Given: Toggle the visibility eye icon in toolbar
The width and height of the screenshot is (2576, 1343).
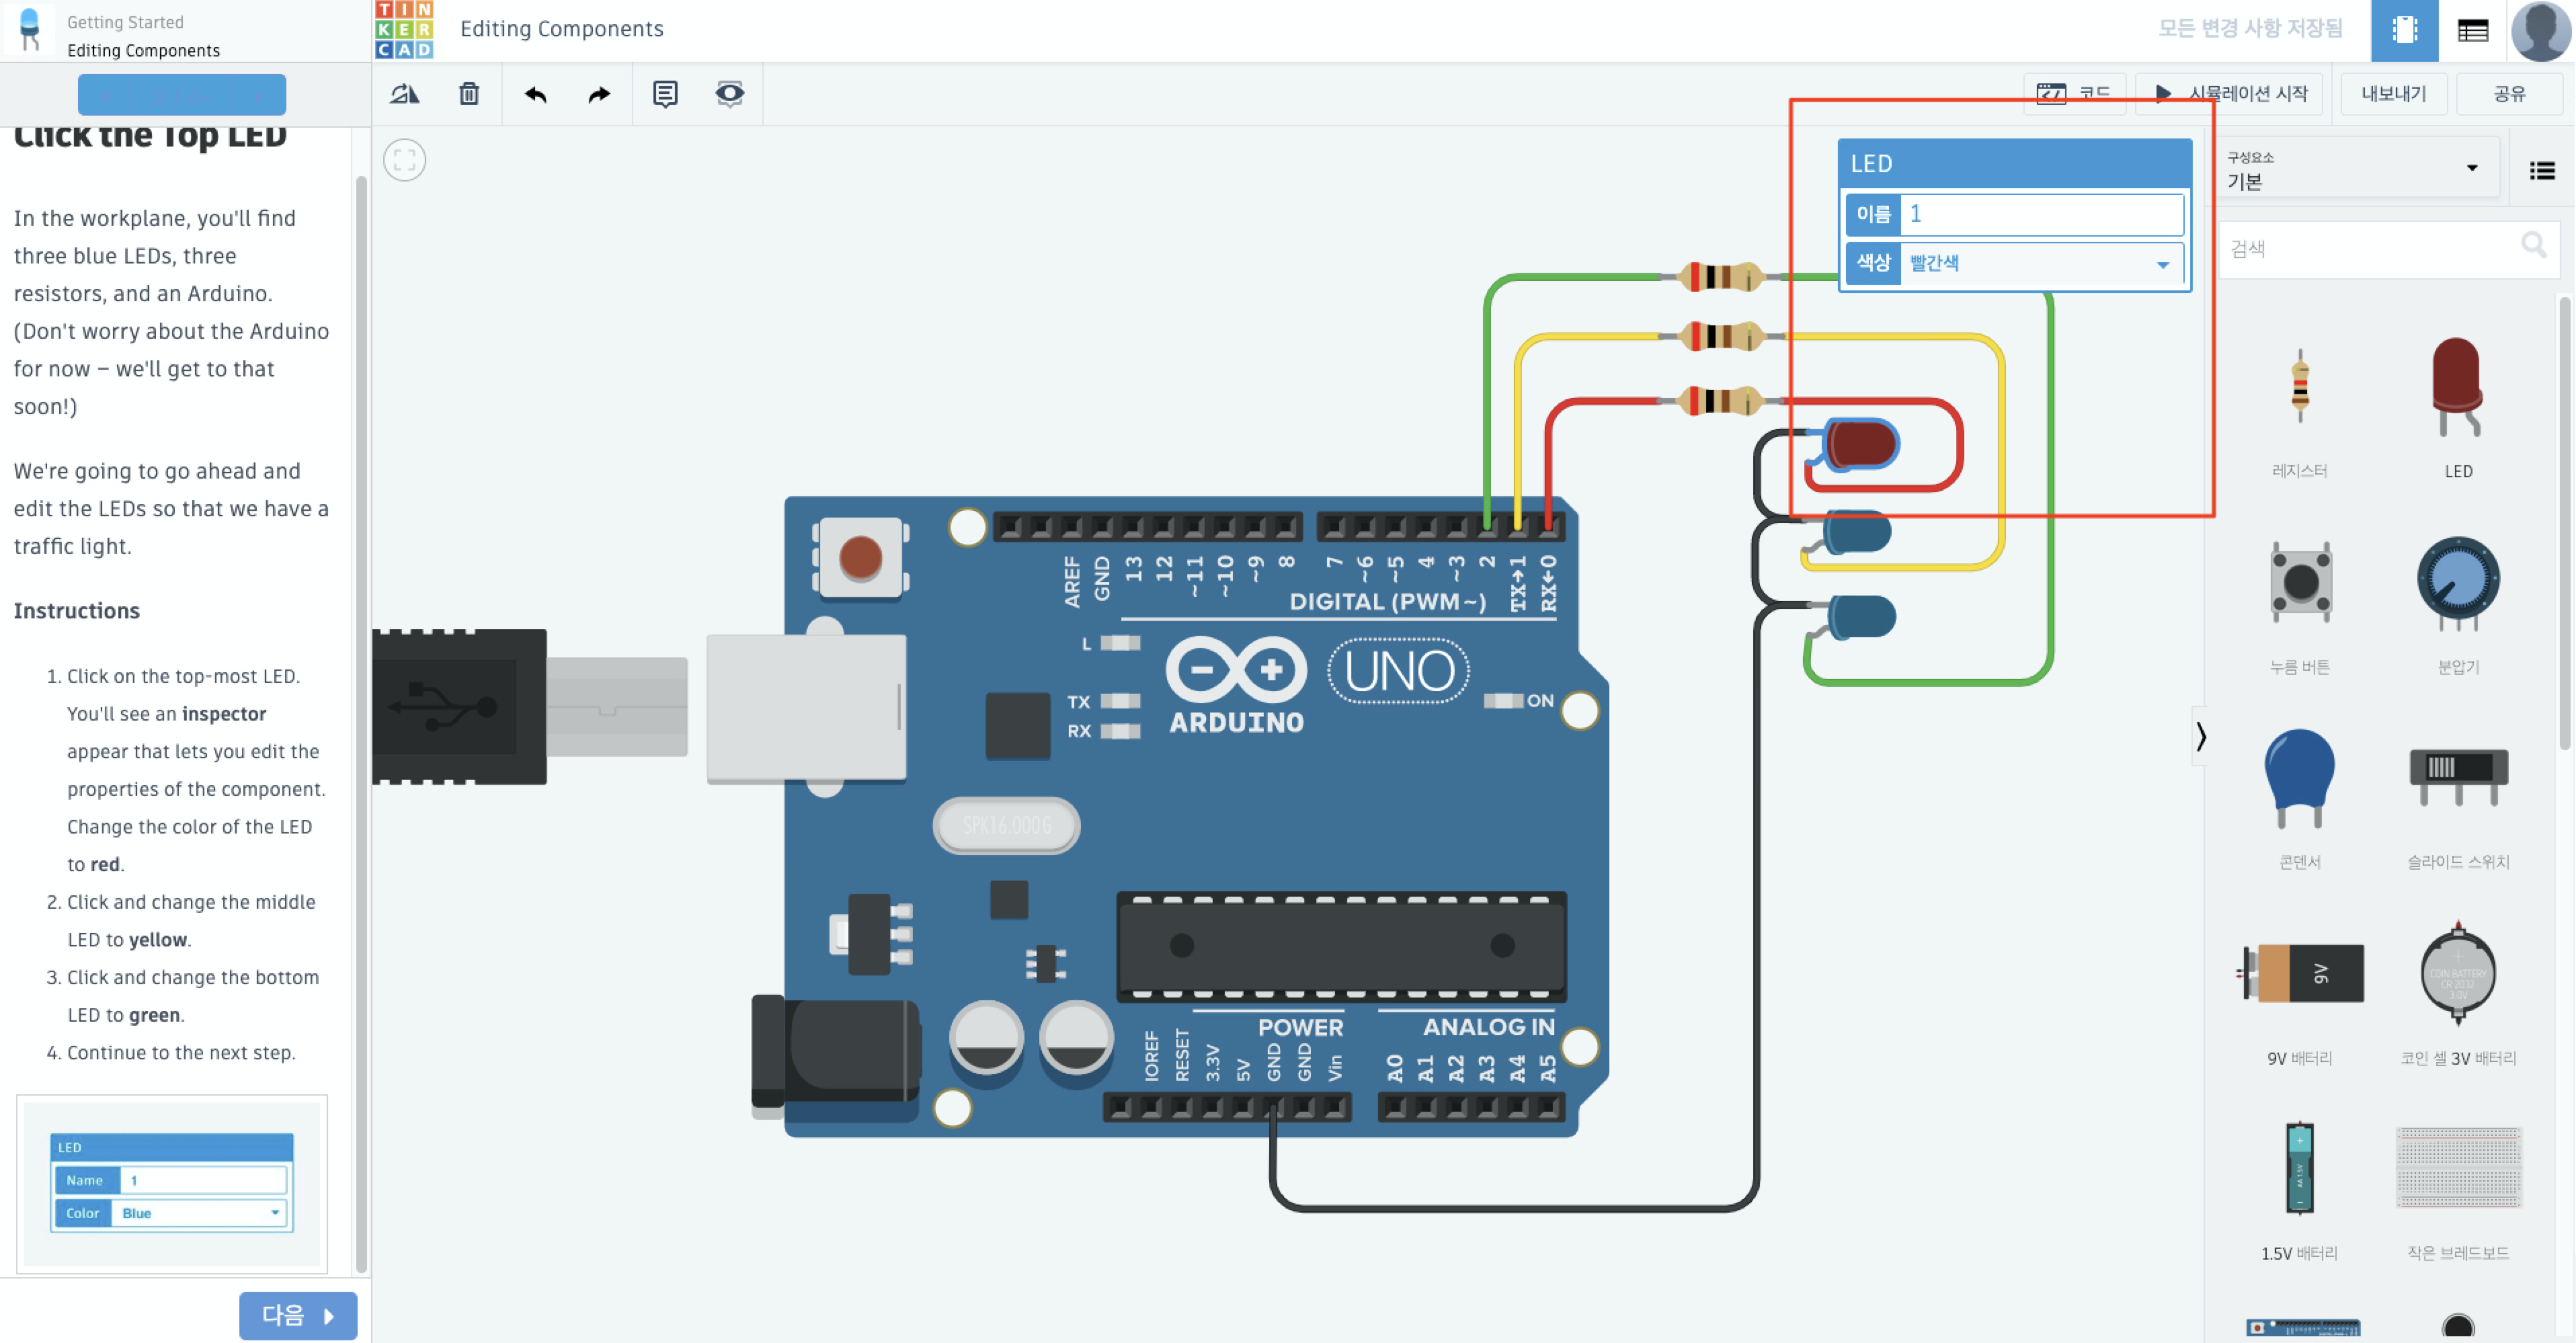Looking at the screenshot, I should (730, 94).
